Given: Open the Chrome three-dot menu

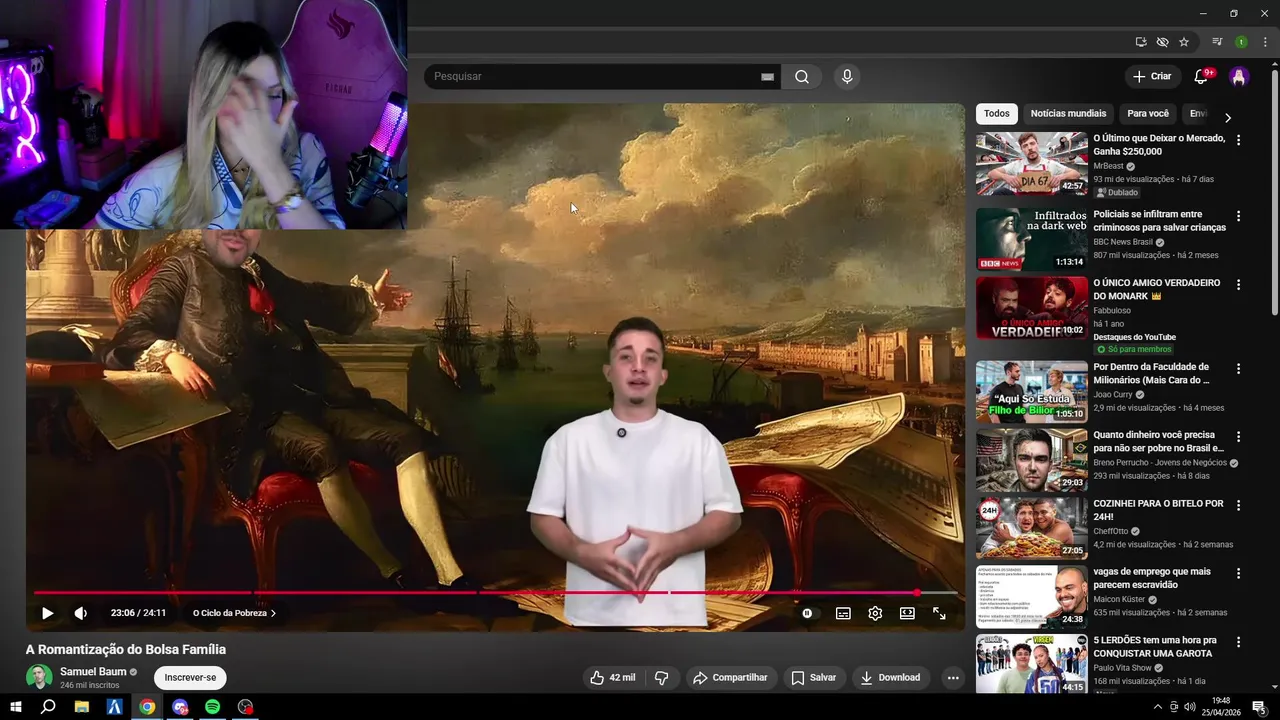Looking at the screenshot, I should click(x=1265, y=42).
